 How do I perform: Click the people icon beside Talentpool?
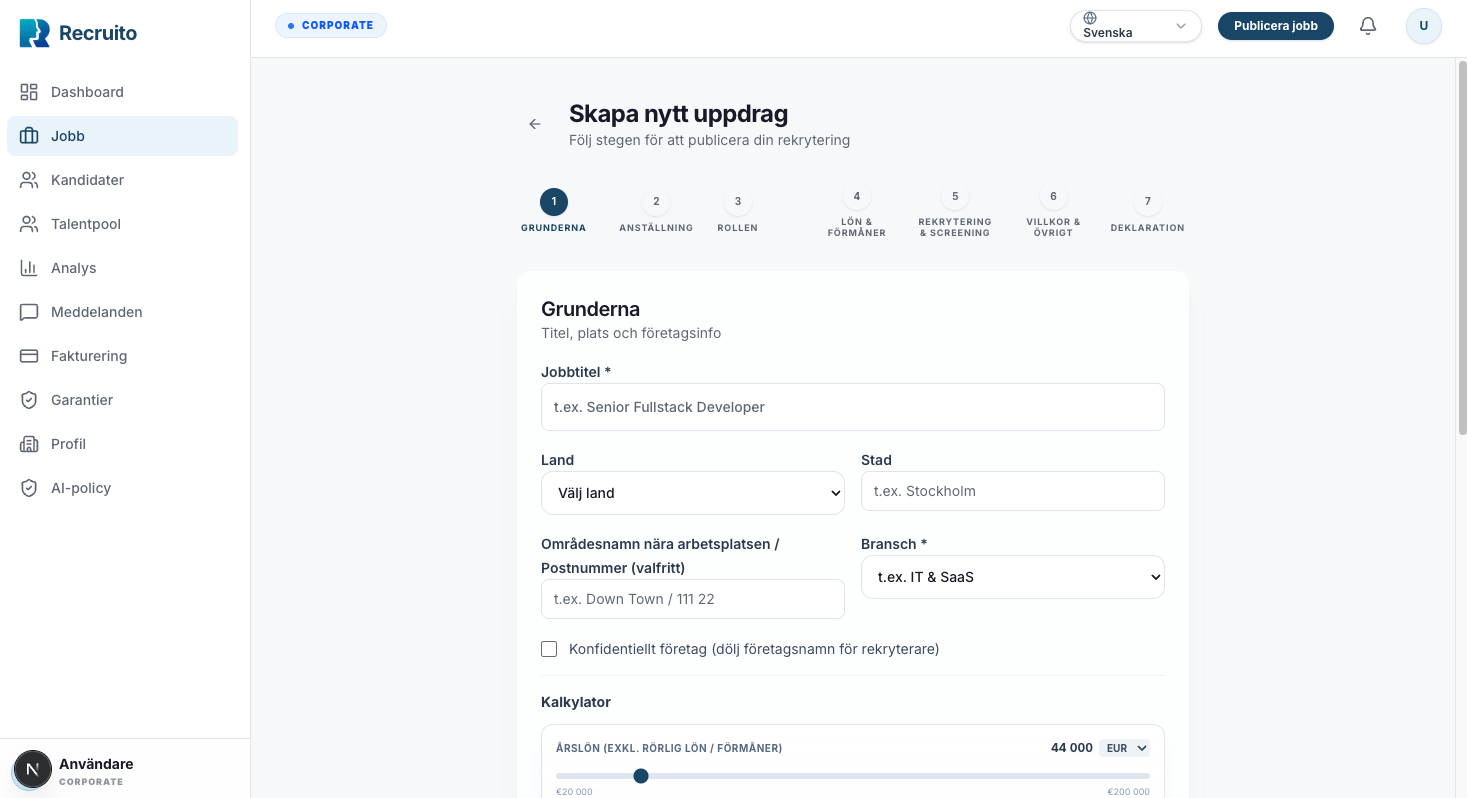point(29,224)
